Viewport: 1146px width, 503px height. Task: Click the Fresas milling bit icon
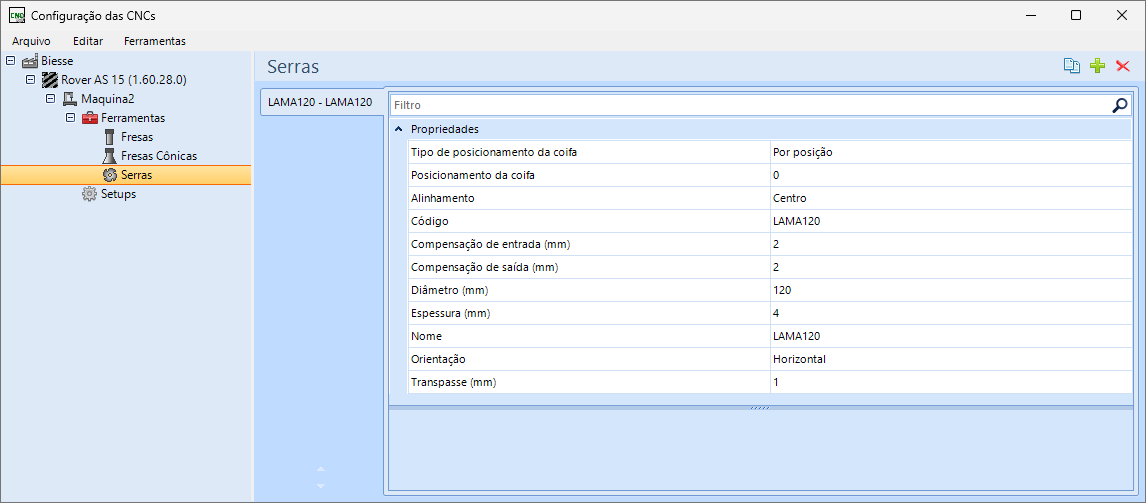109,137
